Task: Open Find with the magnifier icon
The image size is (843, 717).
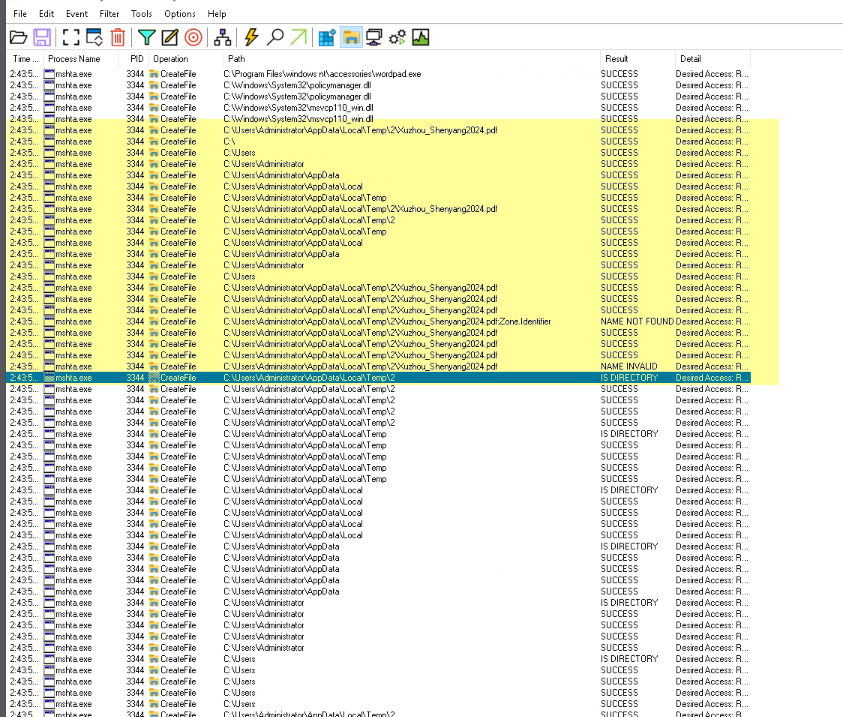Action: 272,37
